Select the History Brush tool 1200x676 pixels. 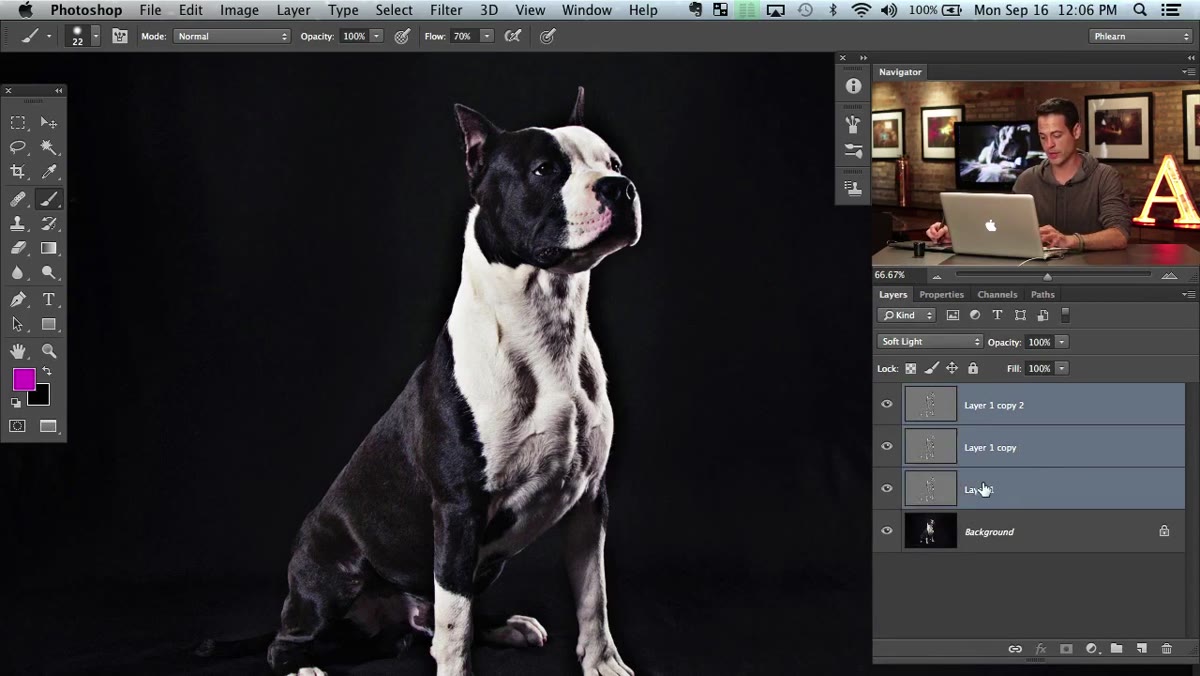click(x=48, y=224)
